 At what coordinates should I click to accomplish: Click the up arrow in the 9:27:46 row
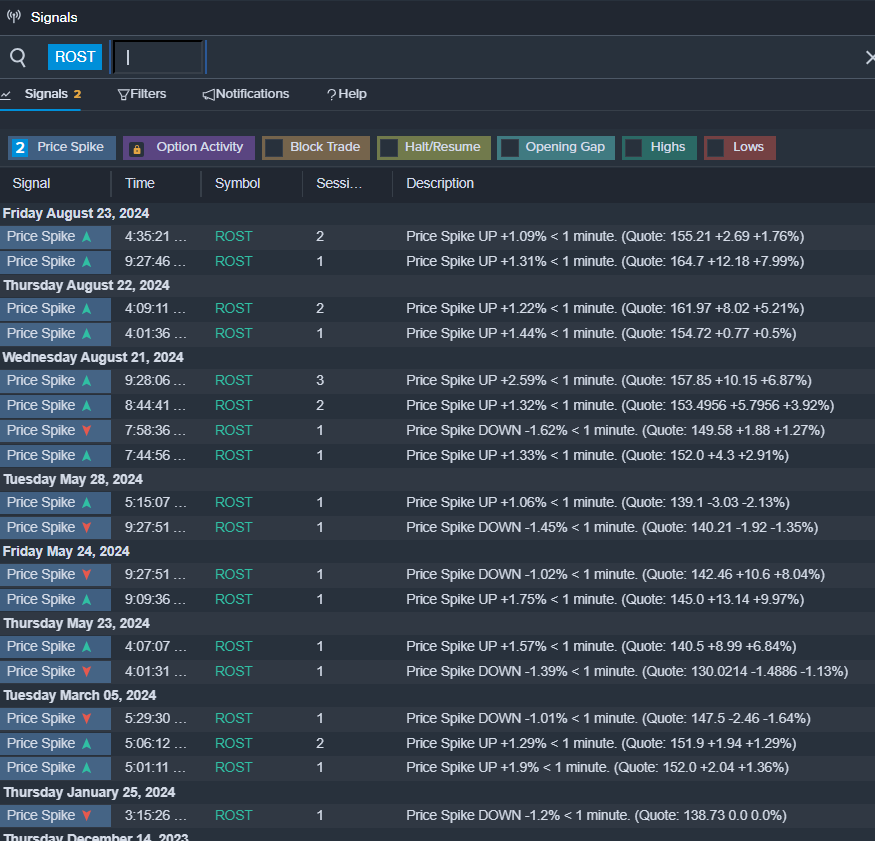coord(86,261)
